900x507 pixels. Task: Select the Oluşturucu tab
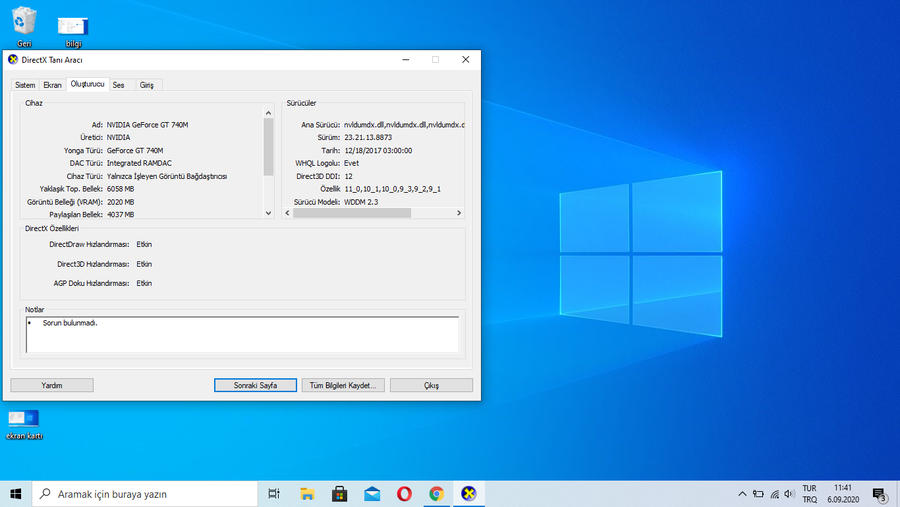[87, 84]
